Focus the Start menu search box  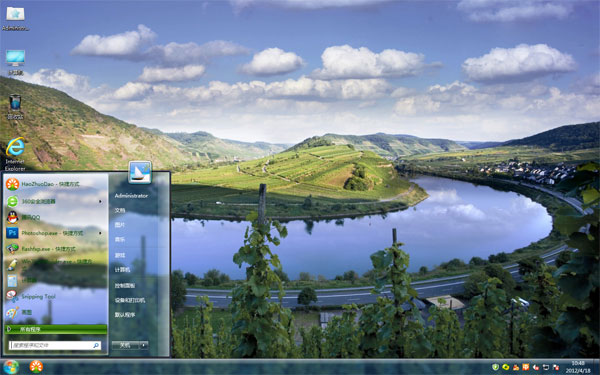[54, 345]
